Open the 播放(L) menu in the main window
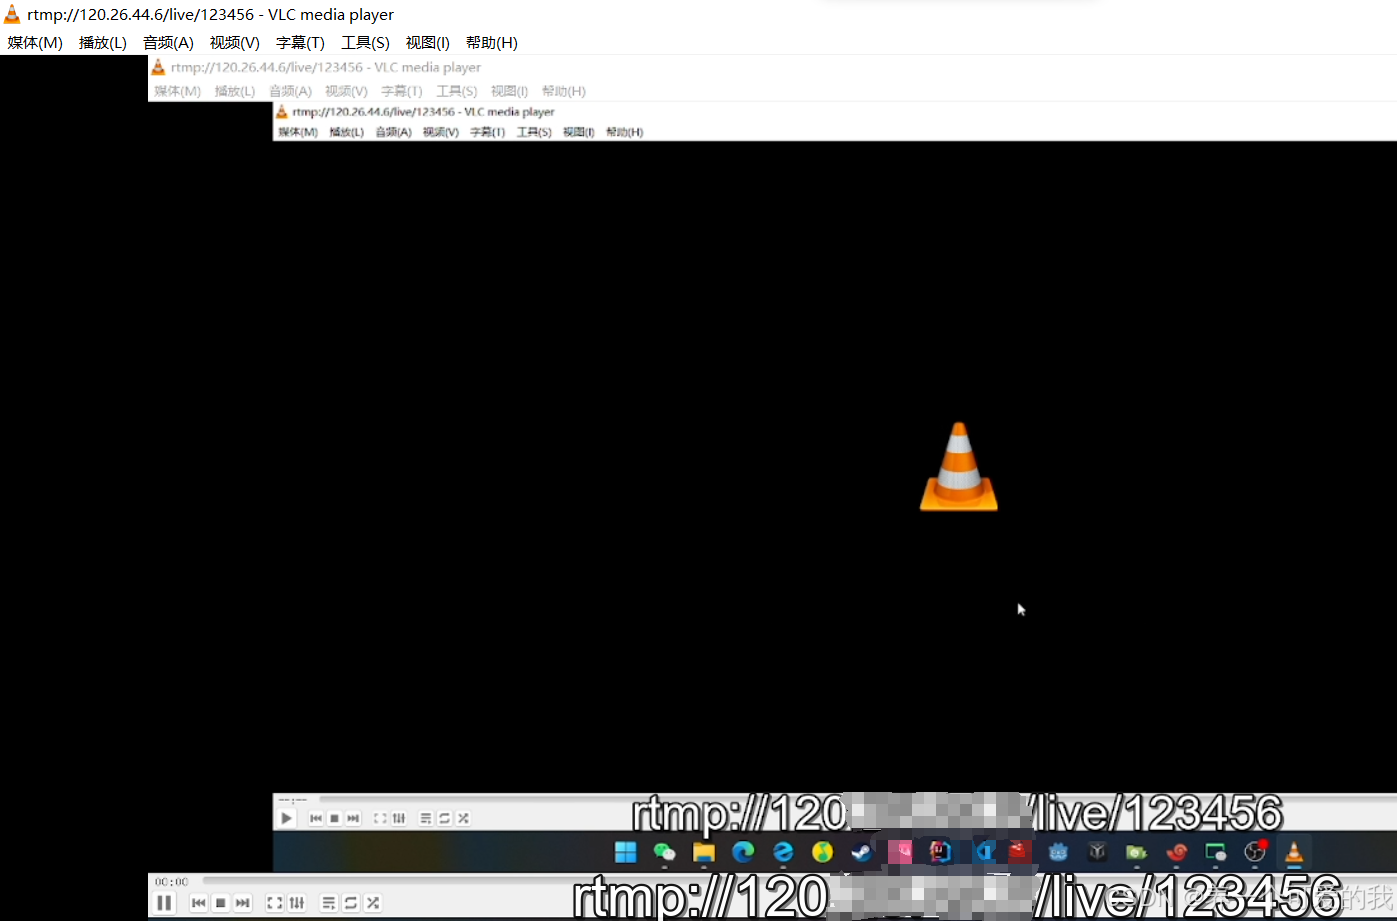1397x921 pixels. coord(103,42)
